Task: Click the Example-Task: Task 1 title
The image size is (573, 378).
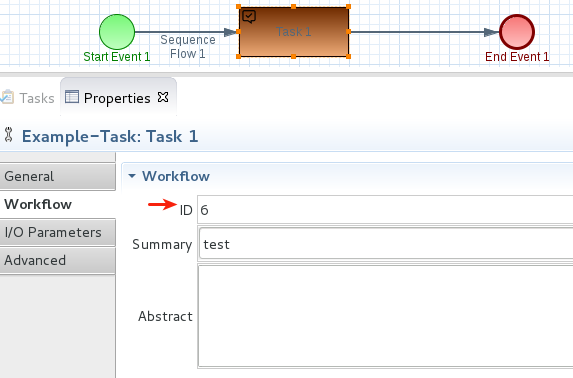Action: click(110, 136)
